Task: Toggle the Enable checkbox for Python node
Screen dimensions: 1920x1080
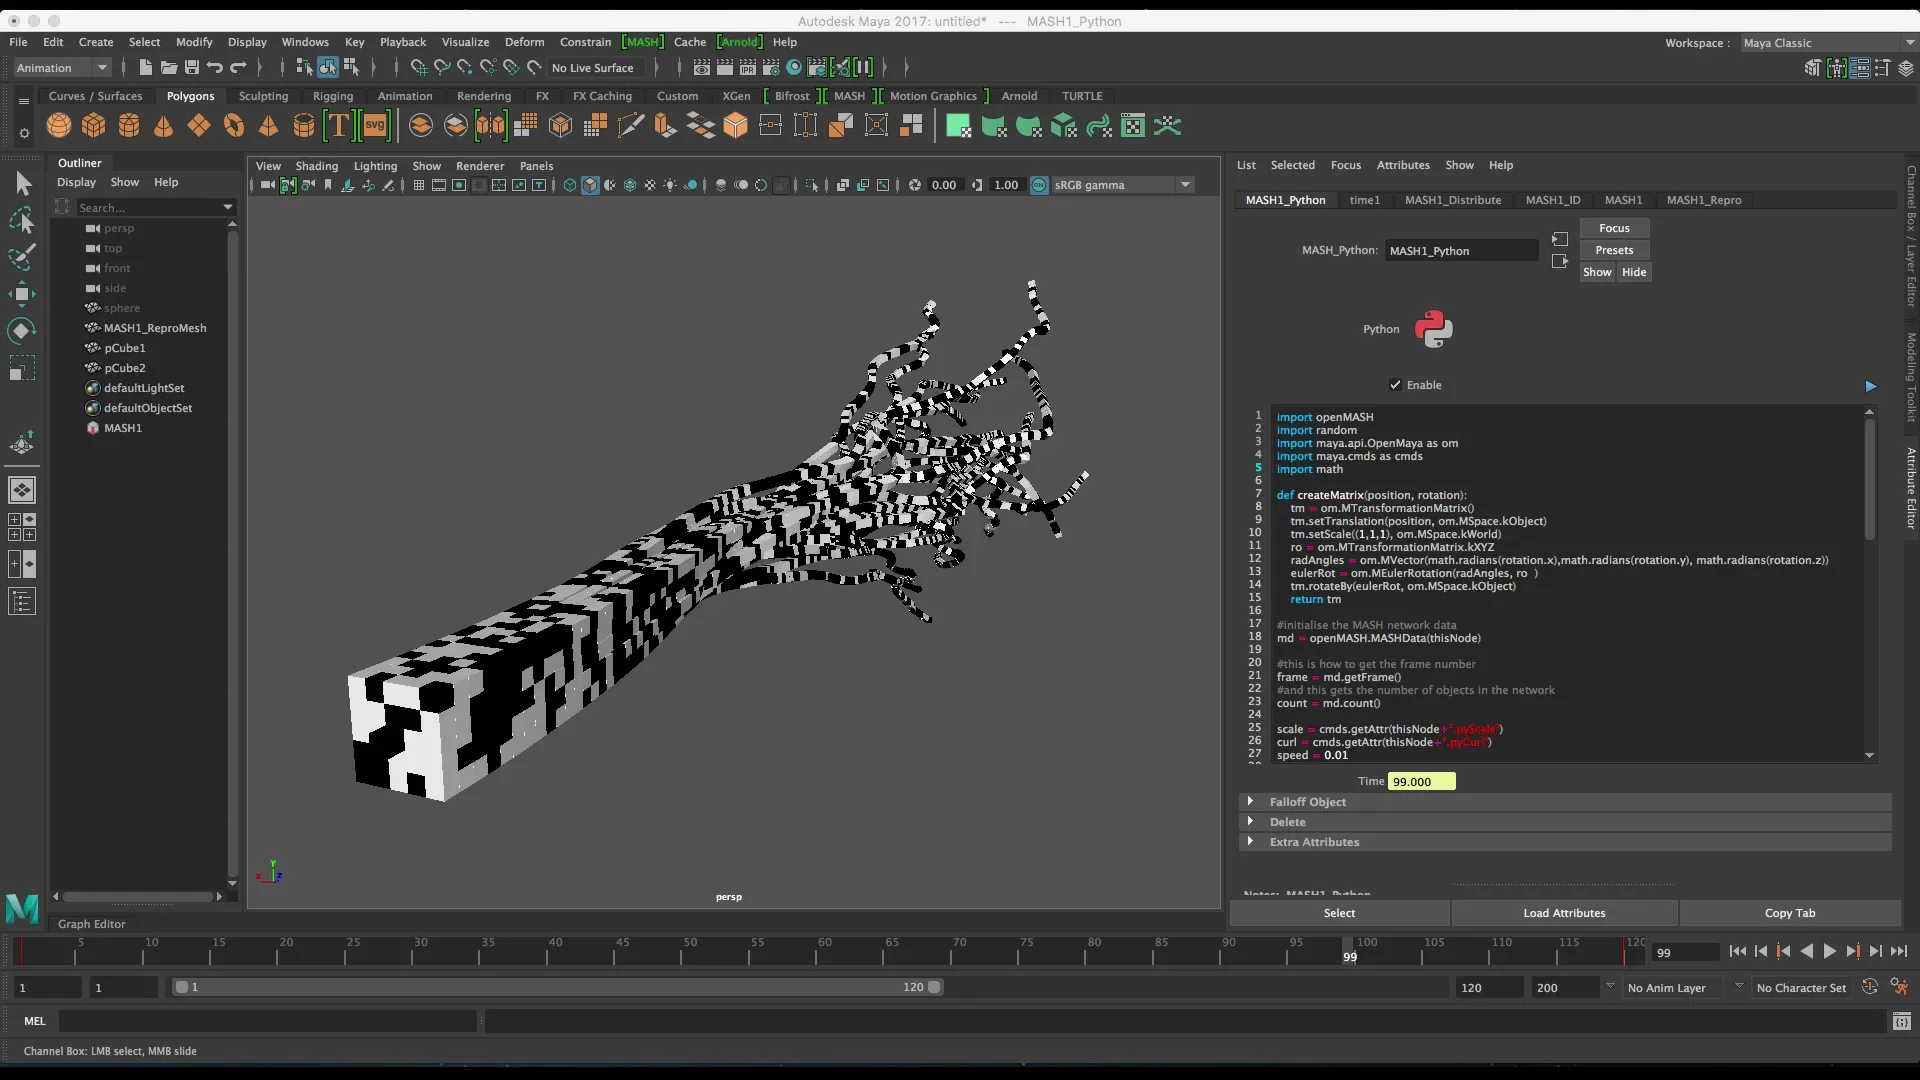Action: (1395, 385)
